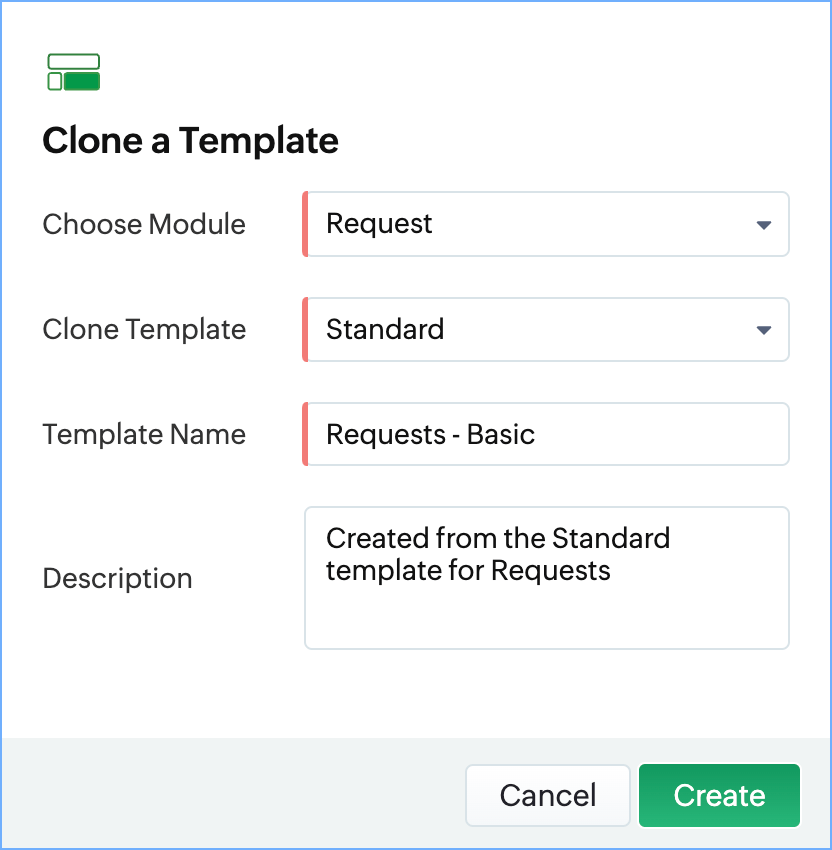Click the Created from the Standard text
Image resolution: width=832 pixels, height=850 pixels.
498,538
